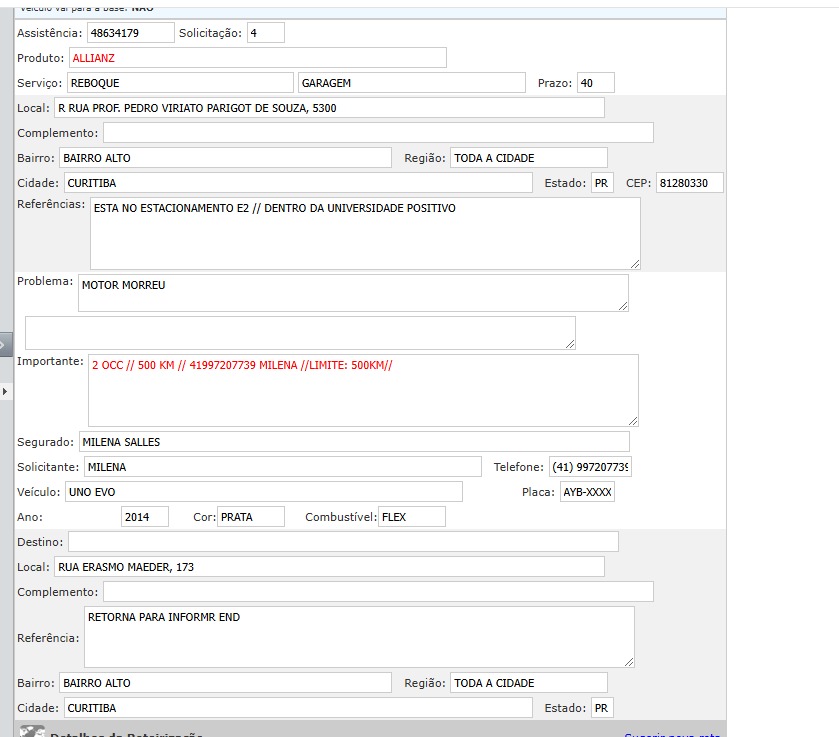This screenshot has width=839, height=737.
Task: Click the Cidade field on the CEP row
Action: (299, 183)
